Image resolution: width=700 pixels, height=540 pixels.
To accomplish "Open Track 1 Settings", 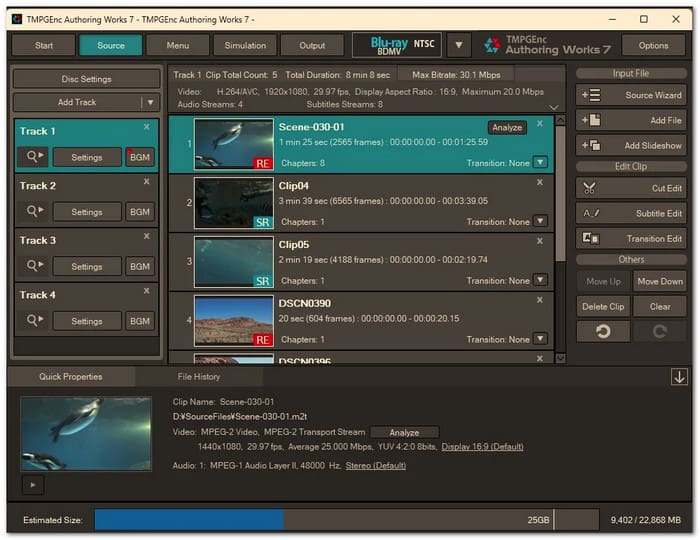I will click(87, 157).
